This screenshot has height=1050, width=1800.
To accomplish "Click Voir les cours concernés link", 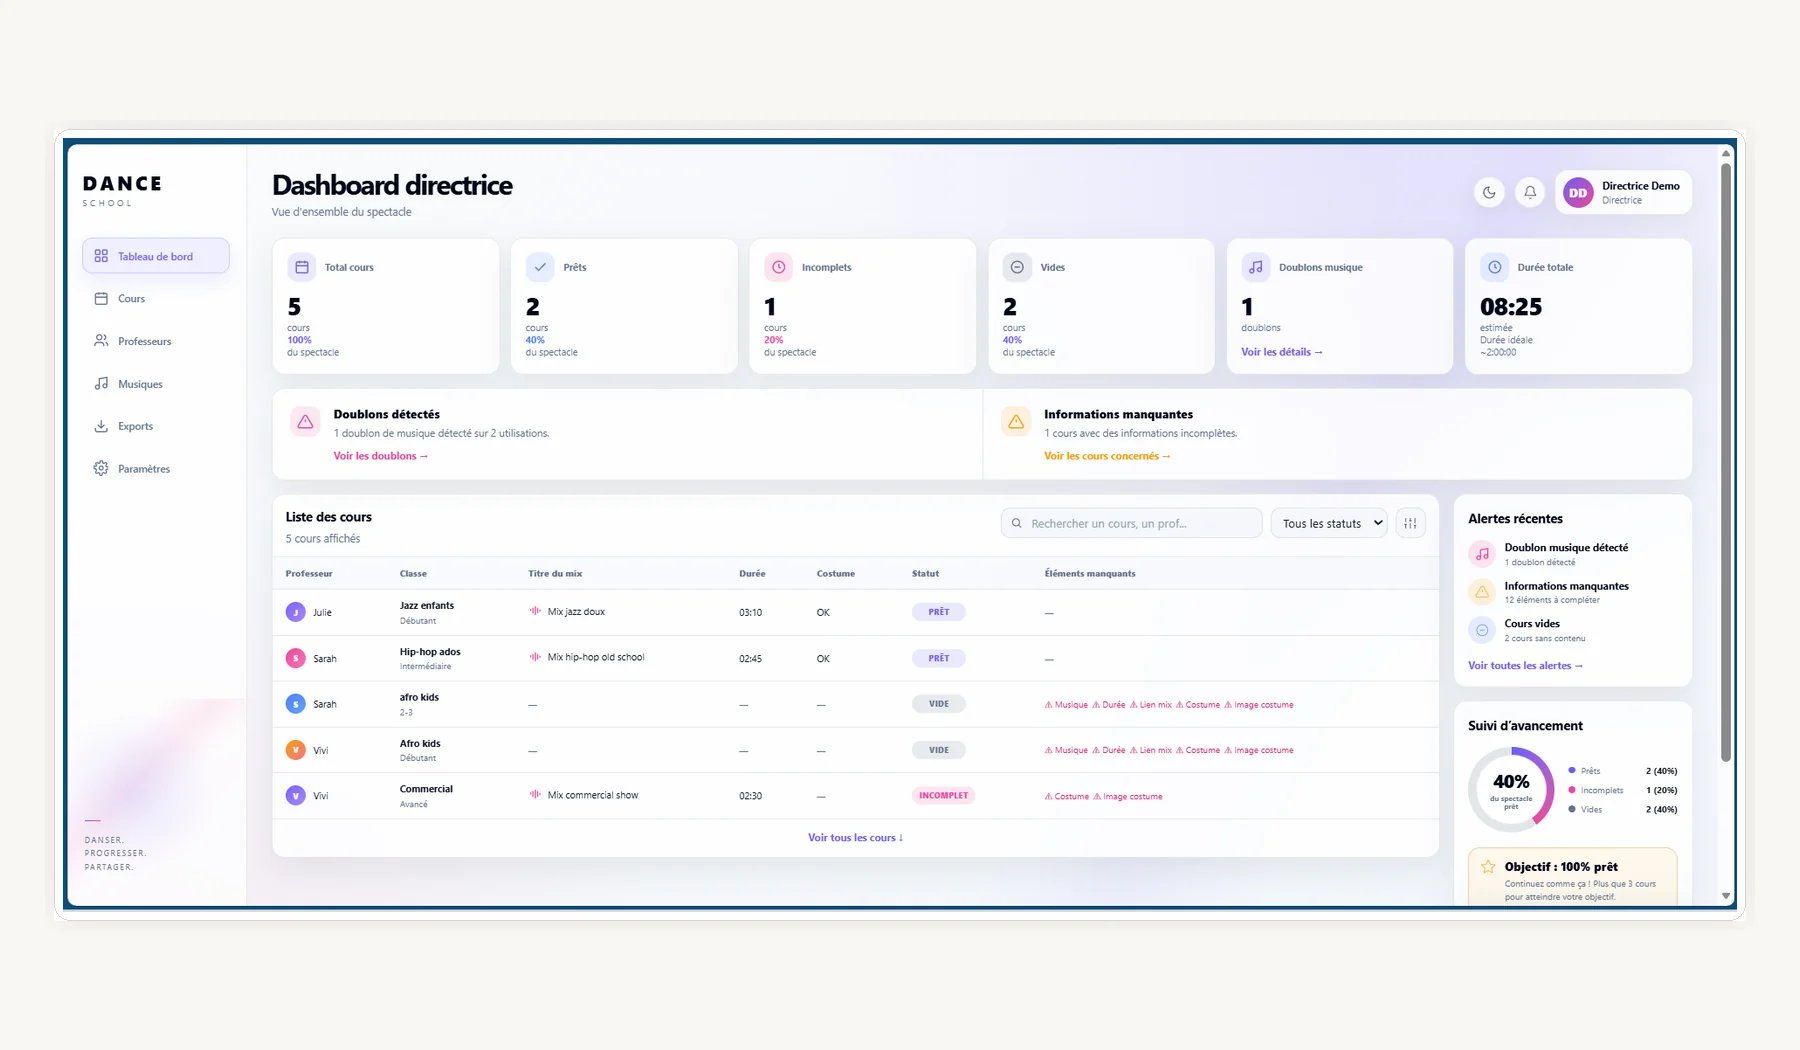I will coord(1107,456).
